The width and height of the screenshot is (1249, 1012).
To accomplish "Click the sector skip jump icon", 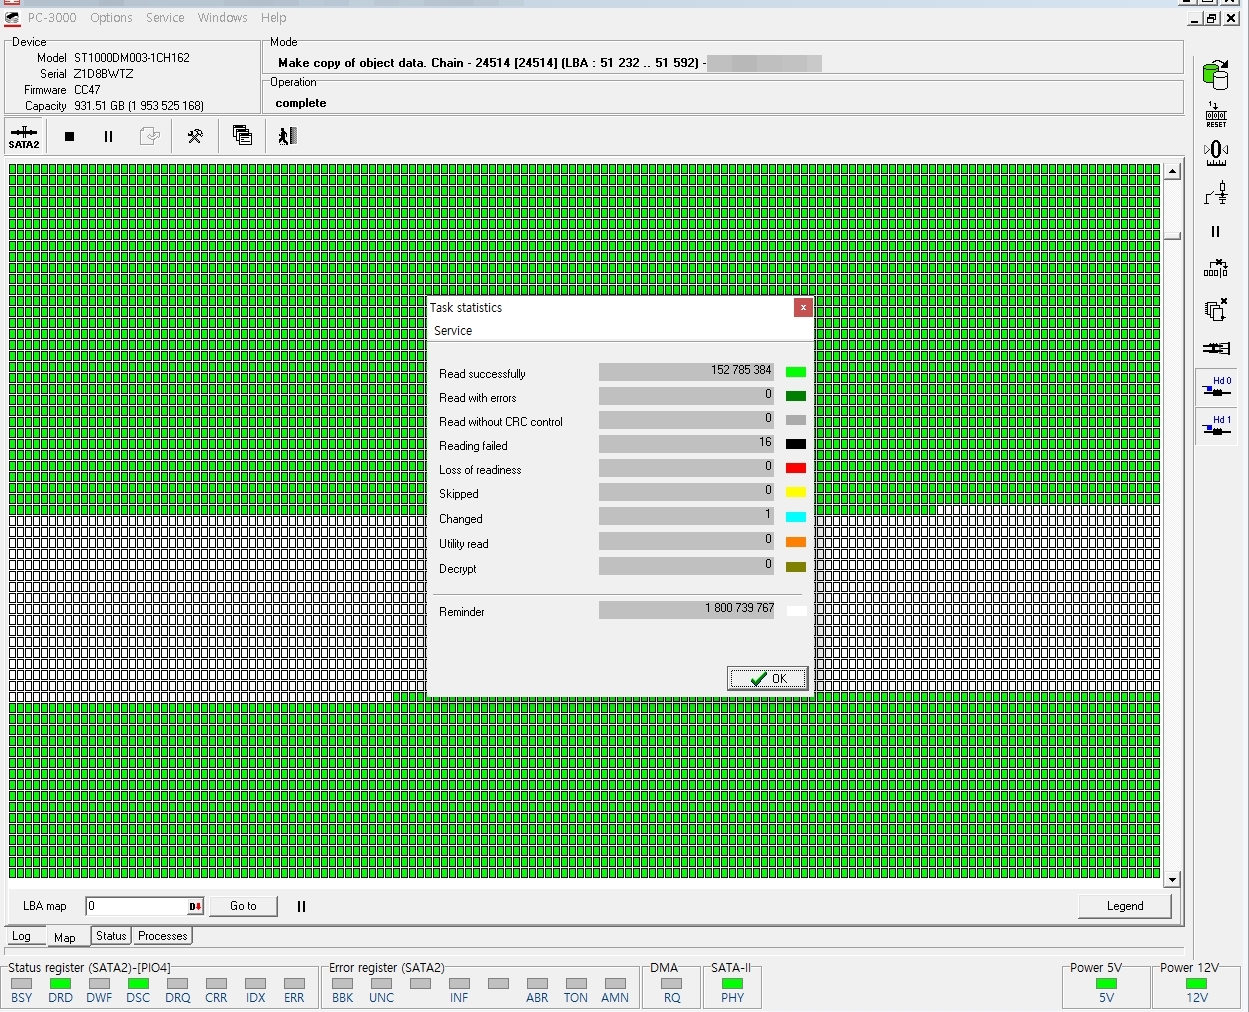I will (x=1216, y=270).
